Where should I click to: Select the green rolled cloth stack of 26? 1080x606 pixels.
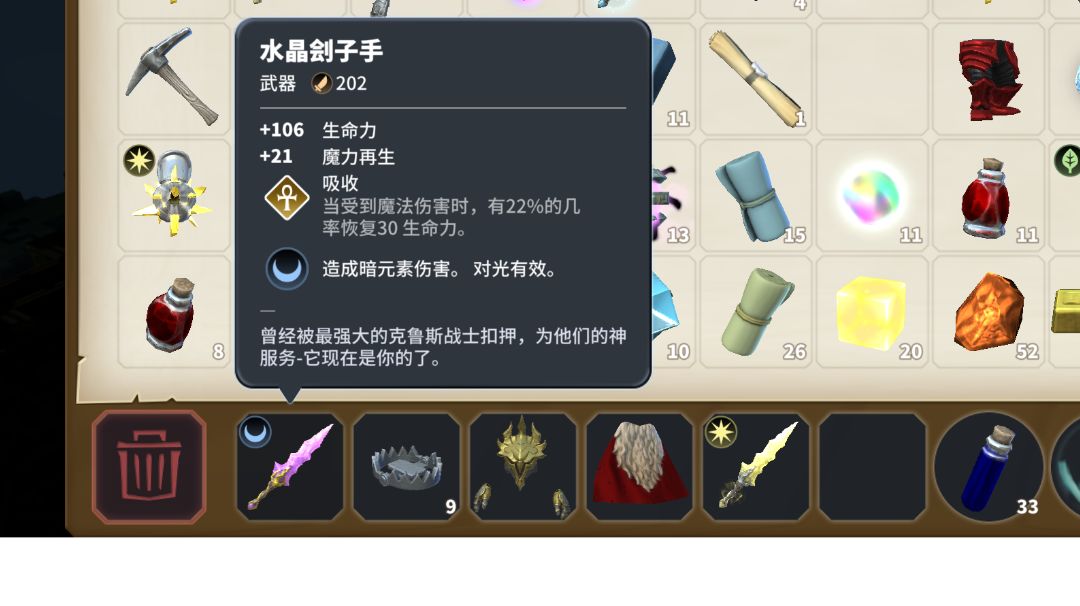coord(756,311)
